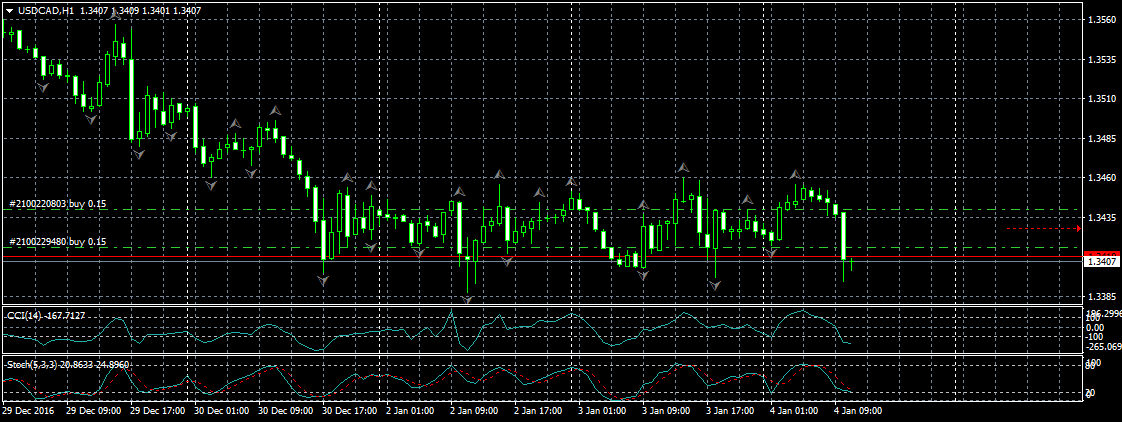Click the 3 Jan 17:00 time label
1122x422 pixels.
(x=731, y=410)
